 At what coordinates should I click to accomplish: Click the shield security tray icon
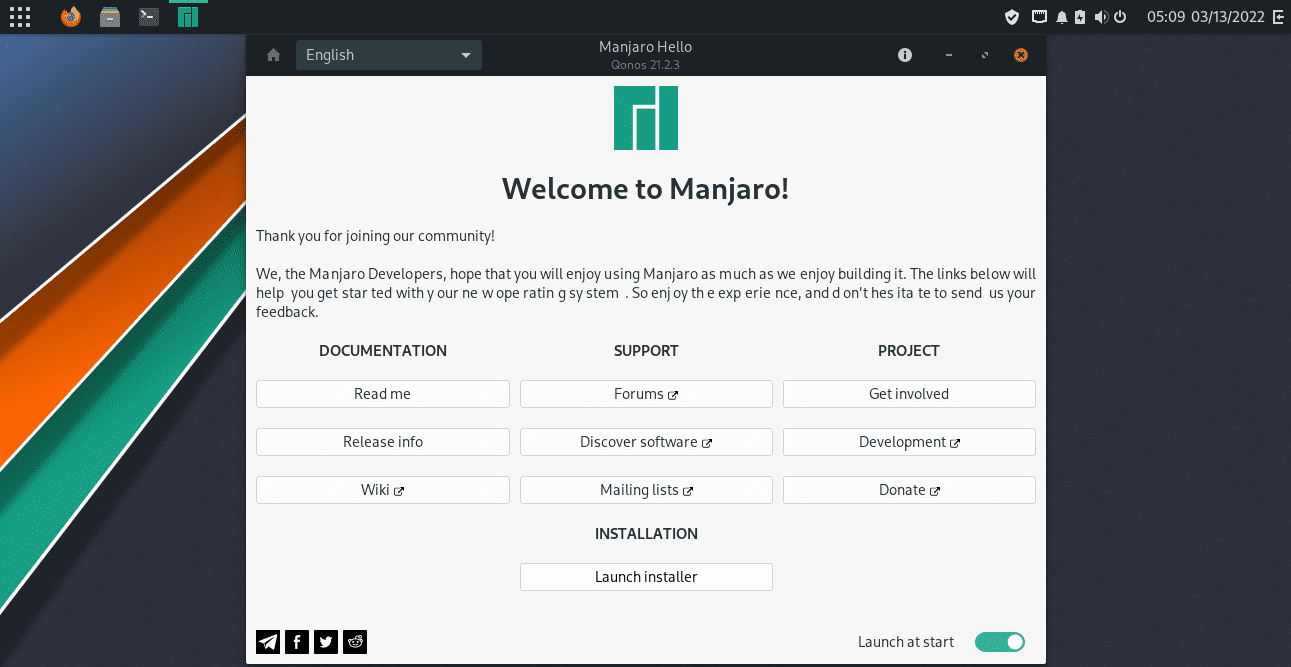[1012, 17]
